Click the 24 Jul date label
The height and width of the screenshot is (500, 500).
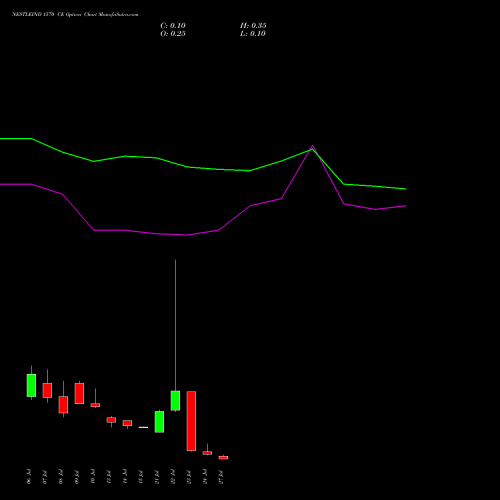click(205, 477)
